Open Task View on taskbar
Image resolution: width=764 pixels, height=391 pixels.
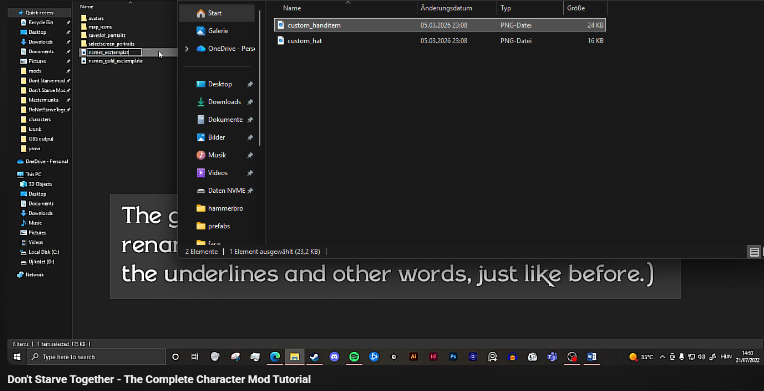195,357
